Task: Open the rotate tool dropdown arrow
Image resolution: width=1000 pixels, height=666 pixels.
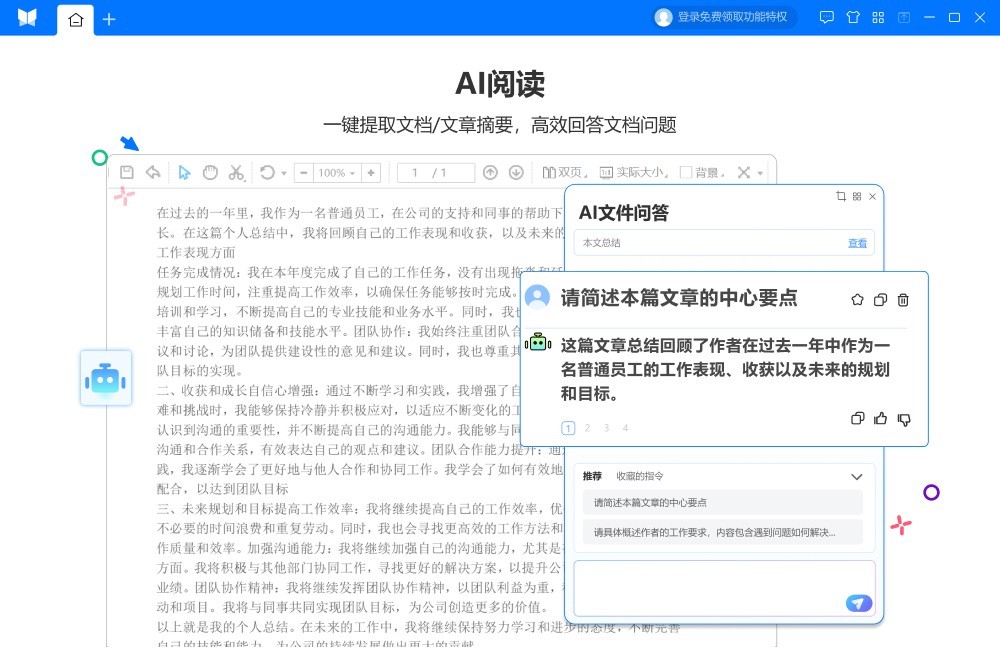Action: (284, 173)
